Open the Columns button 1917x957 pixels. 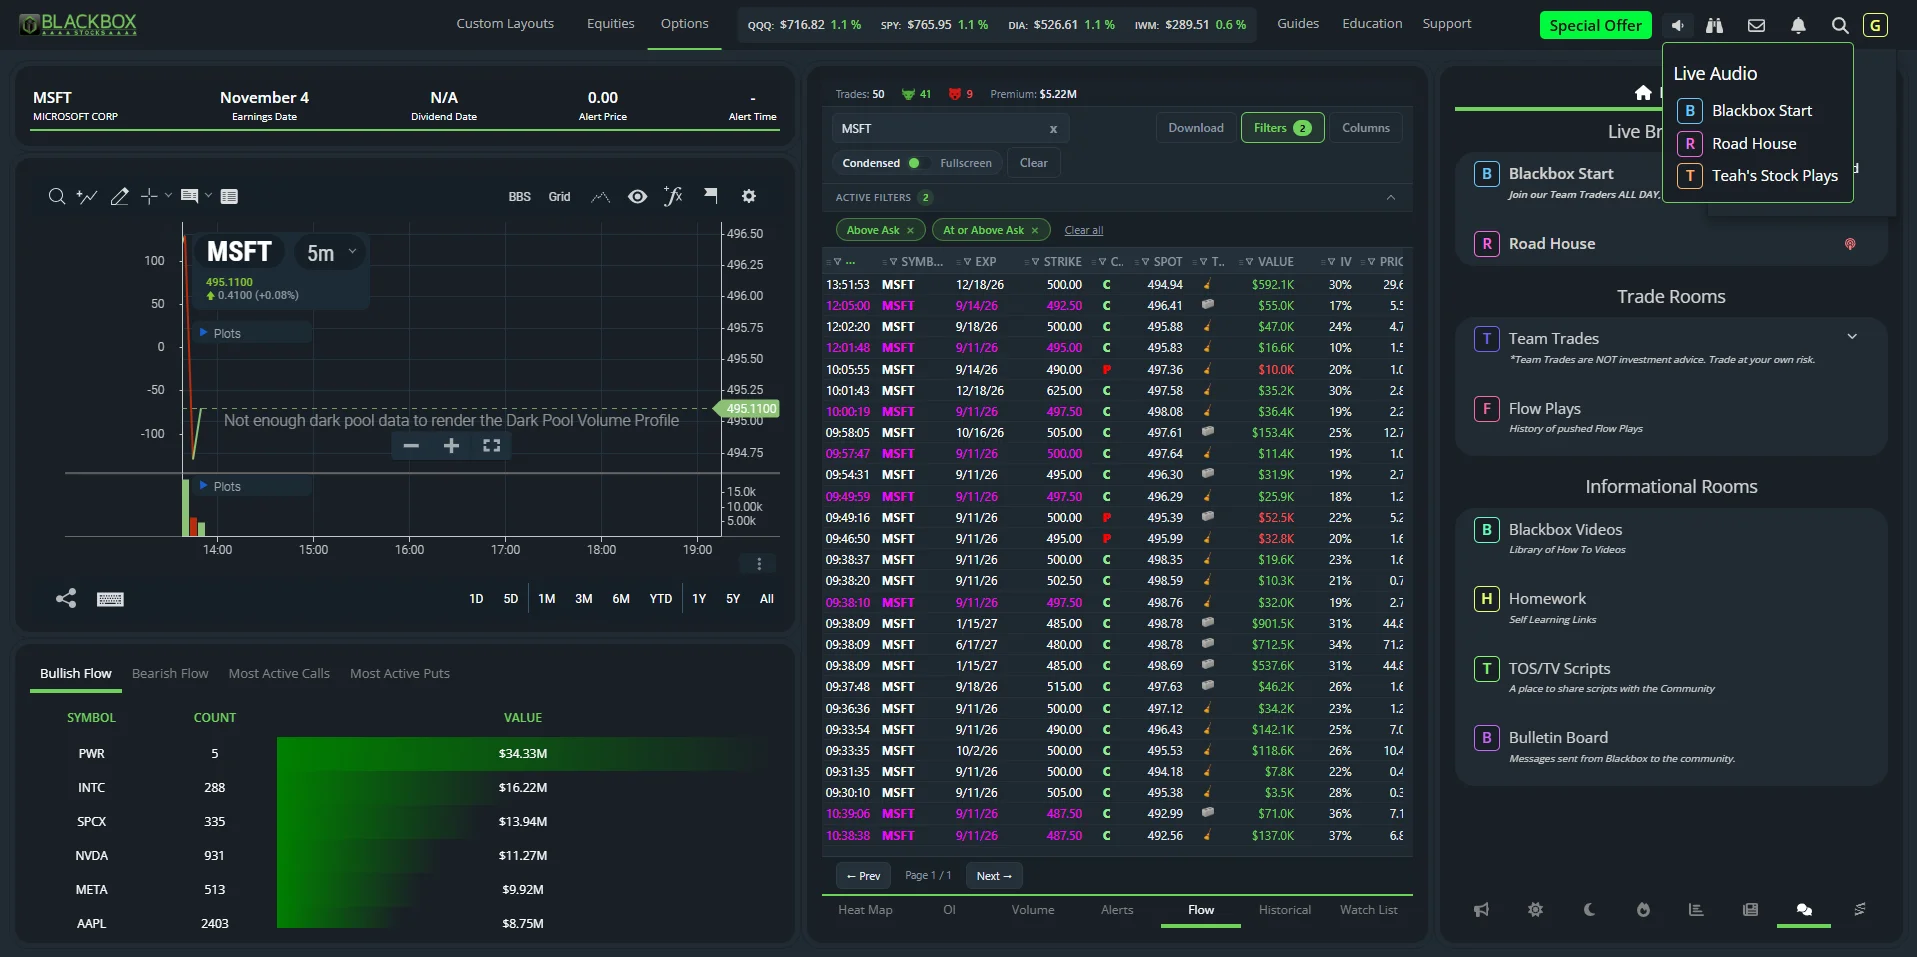click(1366, 128)
